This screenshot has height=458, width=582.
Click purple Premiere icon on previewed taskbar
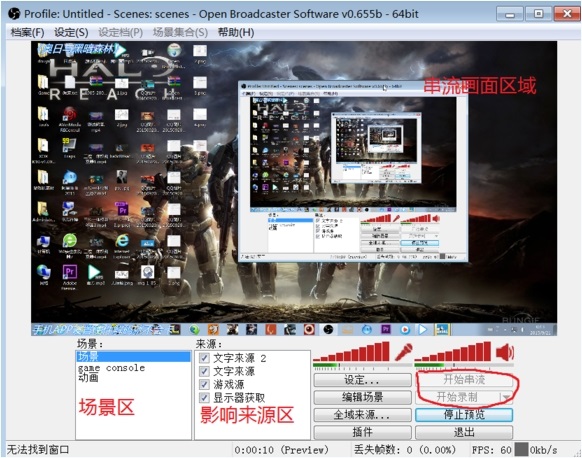(x=386, y=329)
